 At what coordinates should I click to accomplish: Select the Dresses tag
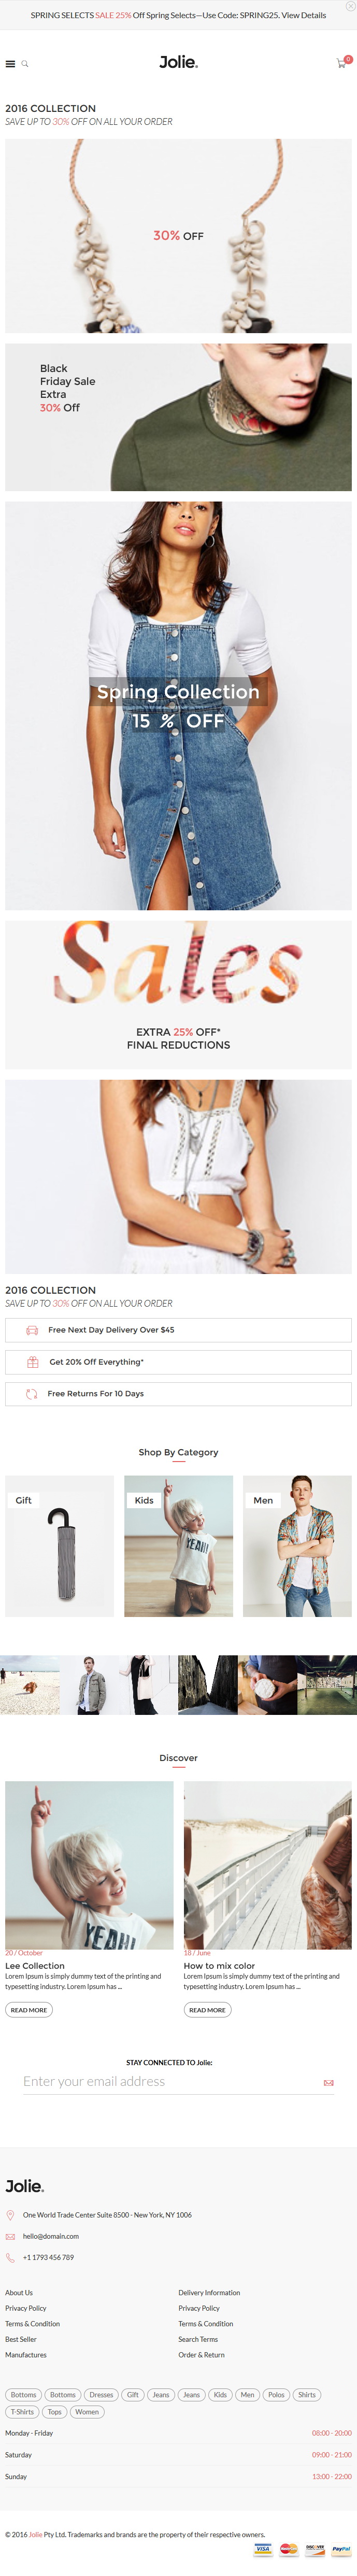(101, 2395)
